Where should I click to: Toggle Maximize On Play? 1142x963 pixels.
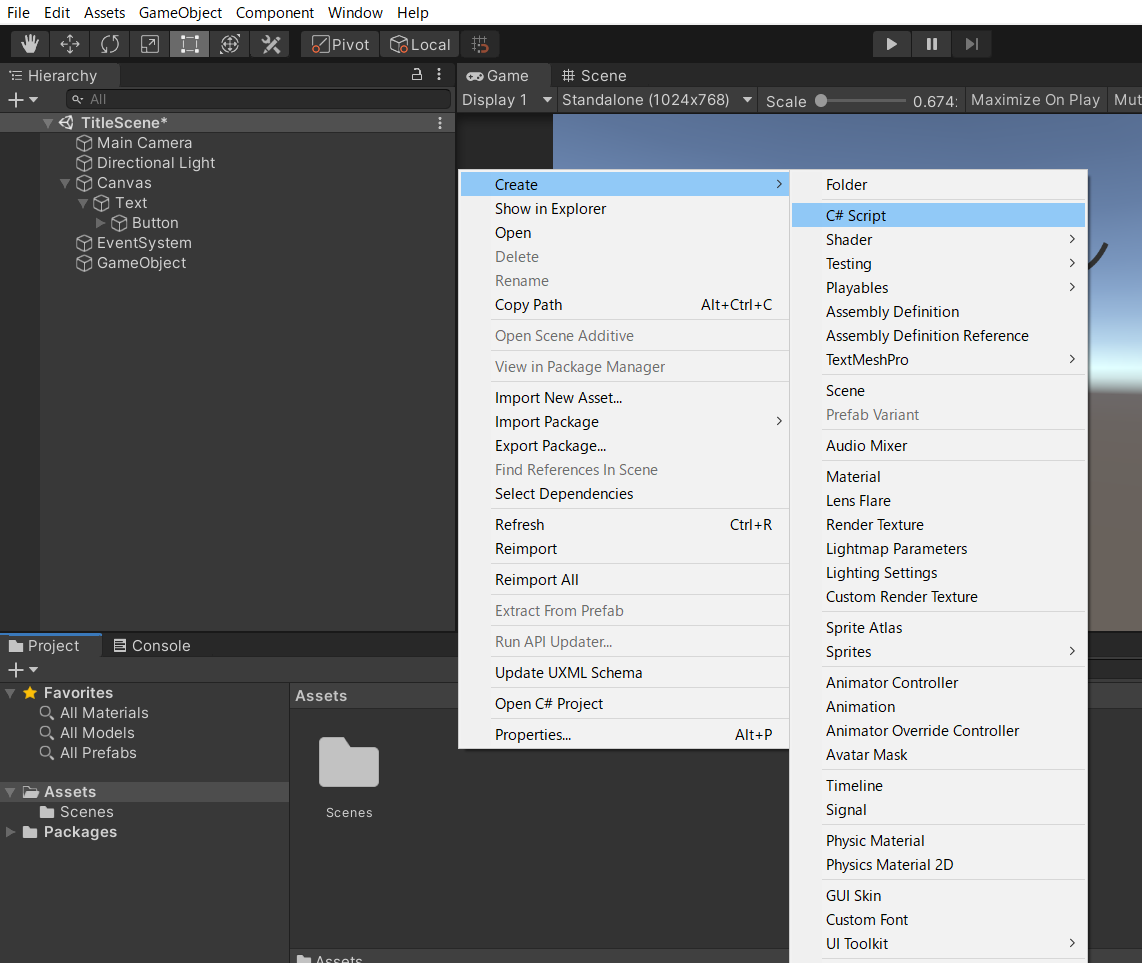[x=1035, y=100]
